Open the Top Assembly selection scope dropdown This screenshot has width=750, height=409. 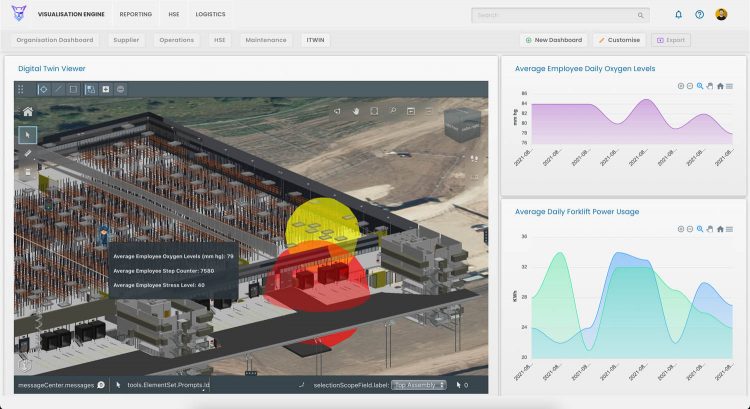419,384
